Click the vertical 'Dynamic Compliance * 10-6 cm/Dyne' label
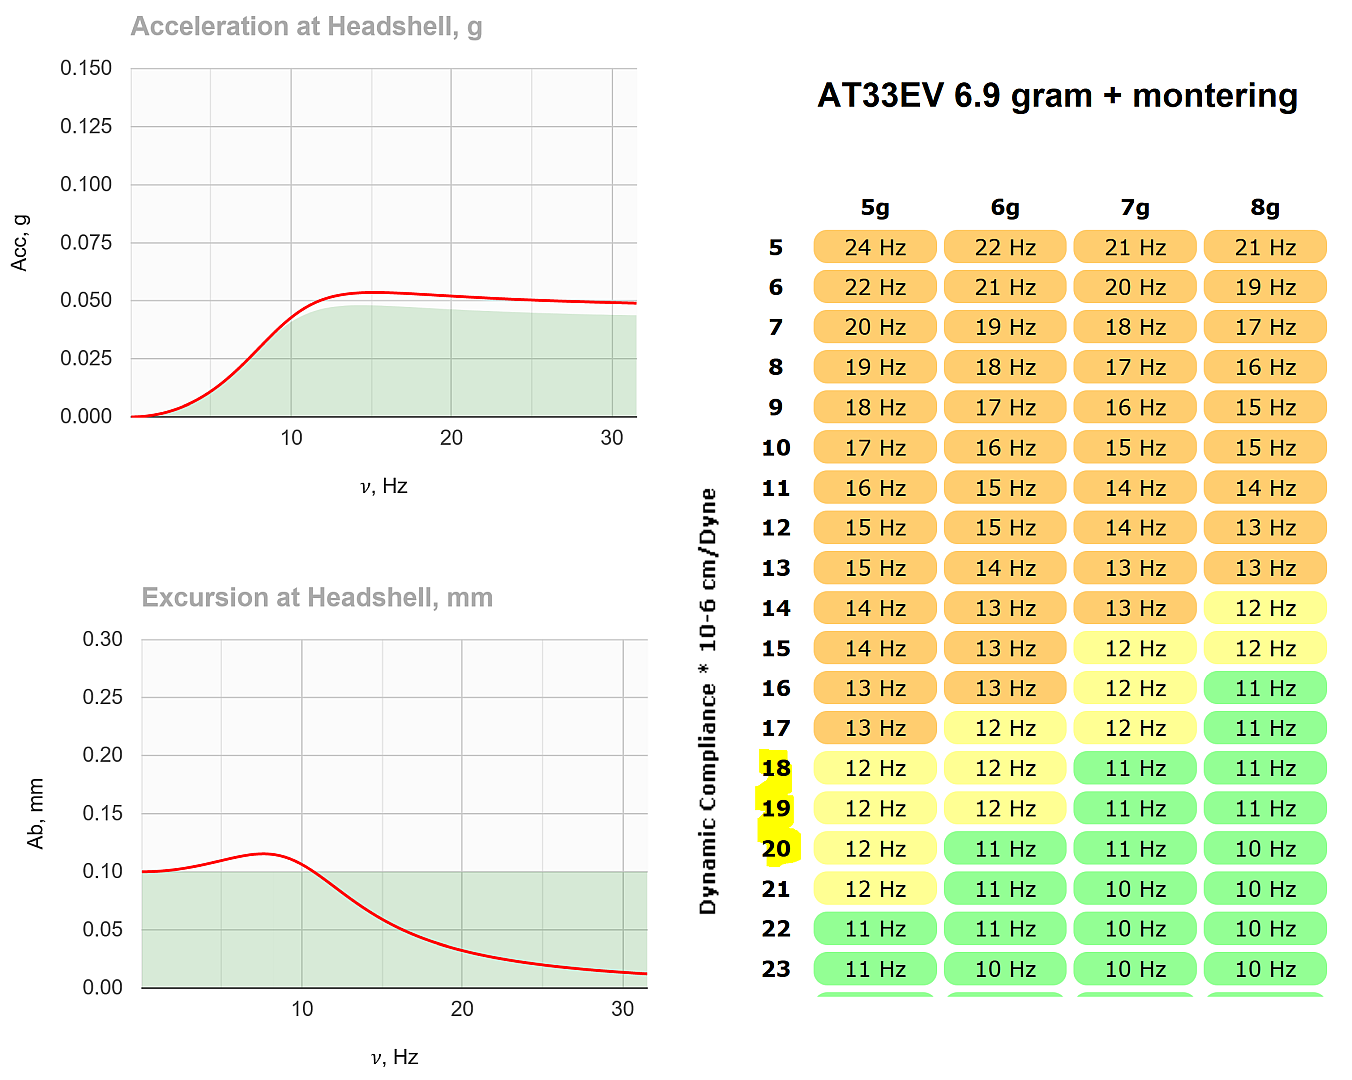Image resolution: width=1352 pixels, height=1080 pixels. tap(708, 701)
